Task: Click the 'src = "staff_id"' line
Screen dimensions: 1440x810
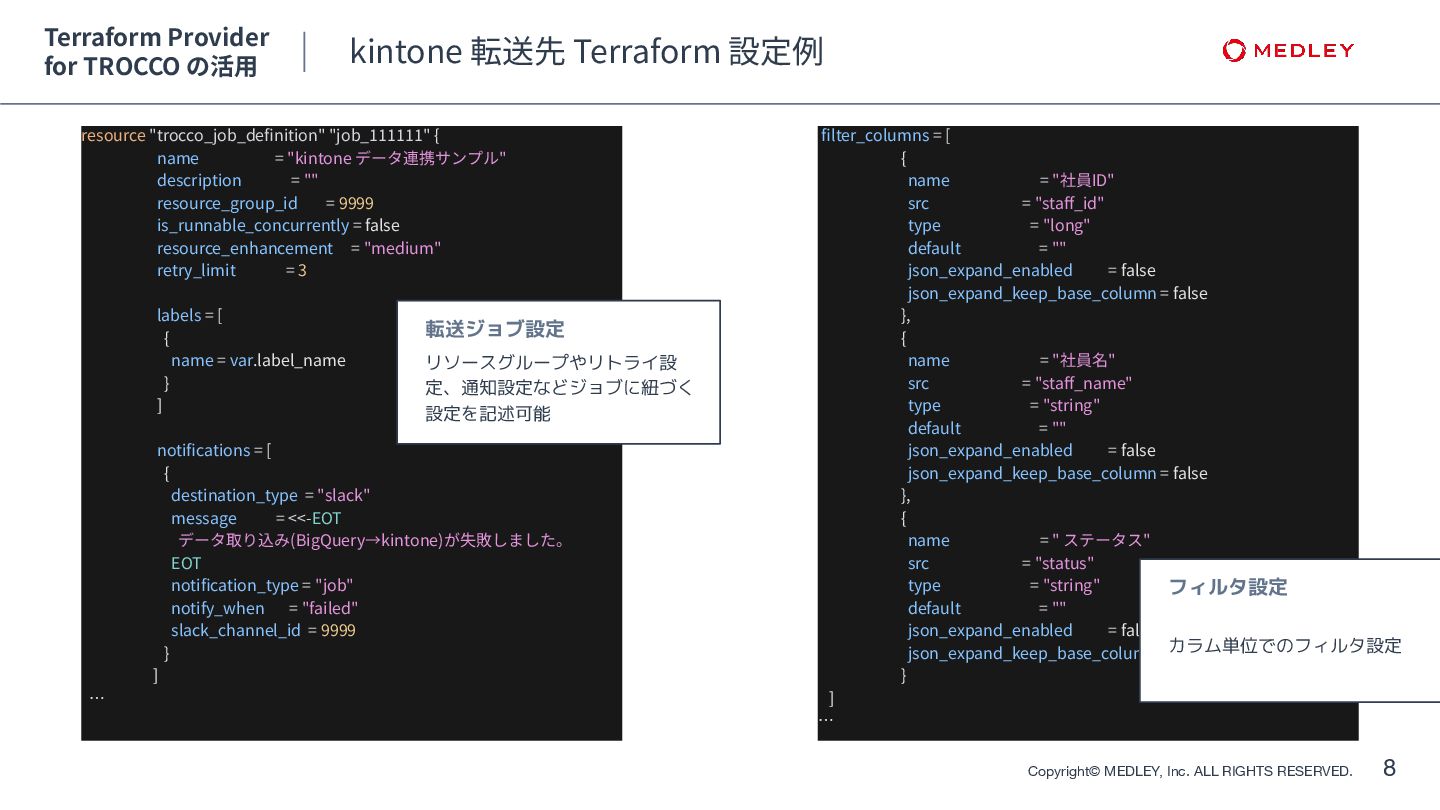Action: pyautogui.click(x=1006, y=203)
